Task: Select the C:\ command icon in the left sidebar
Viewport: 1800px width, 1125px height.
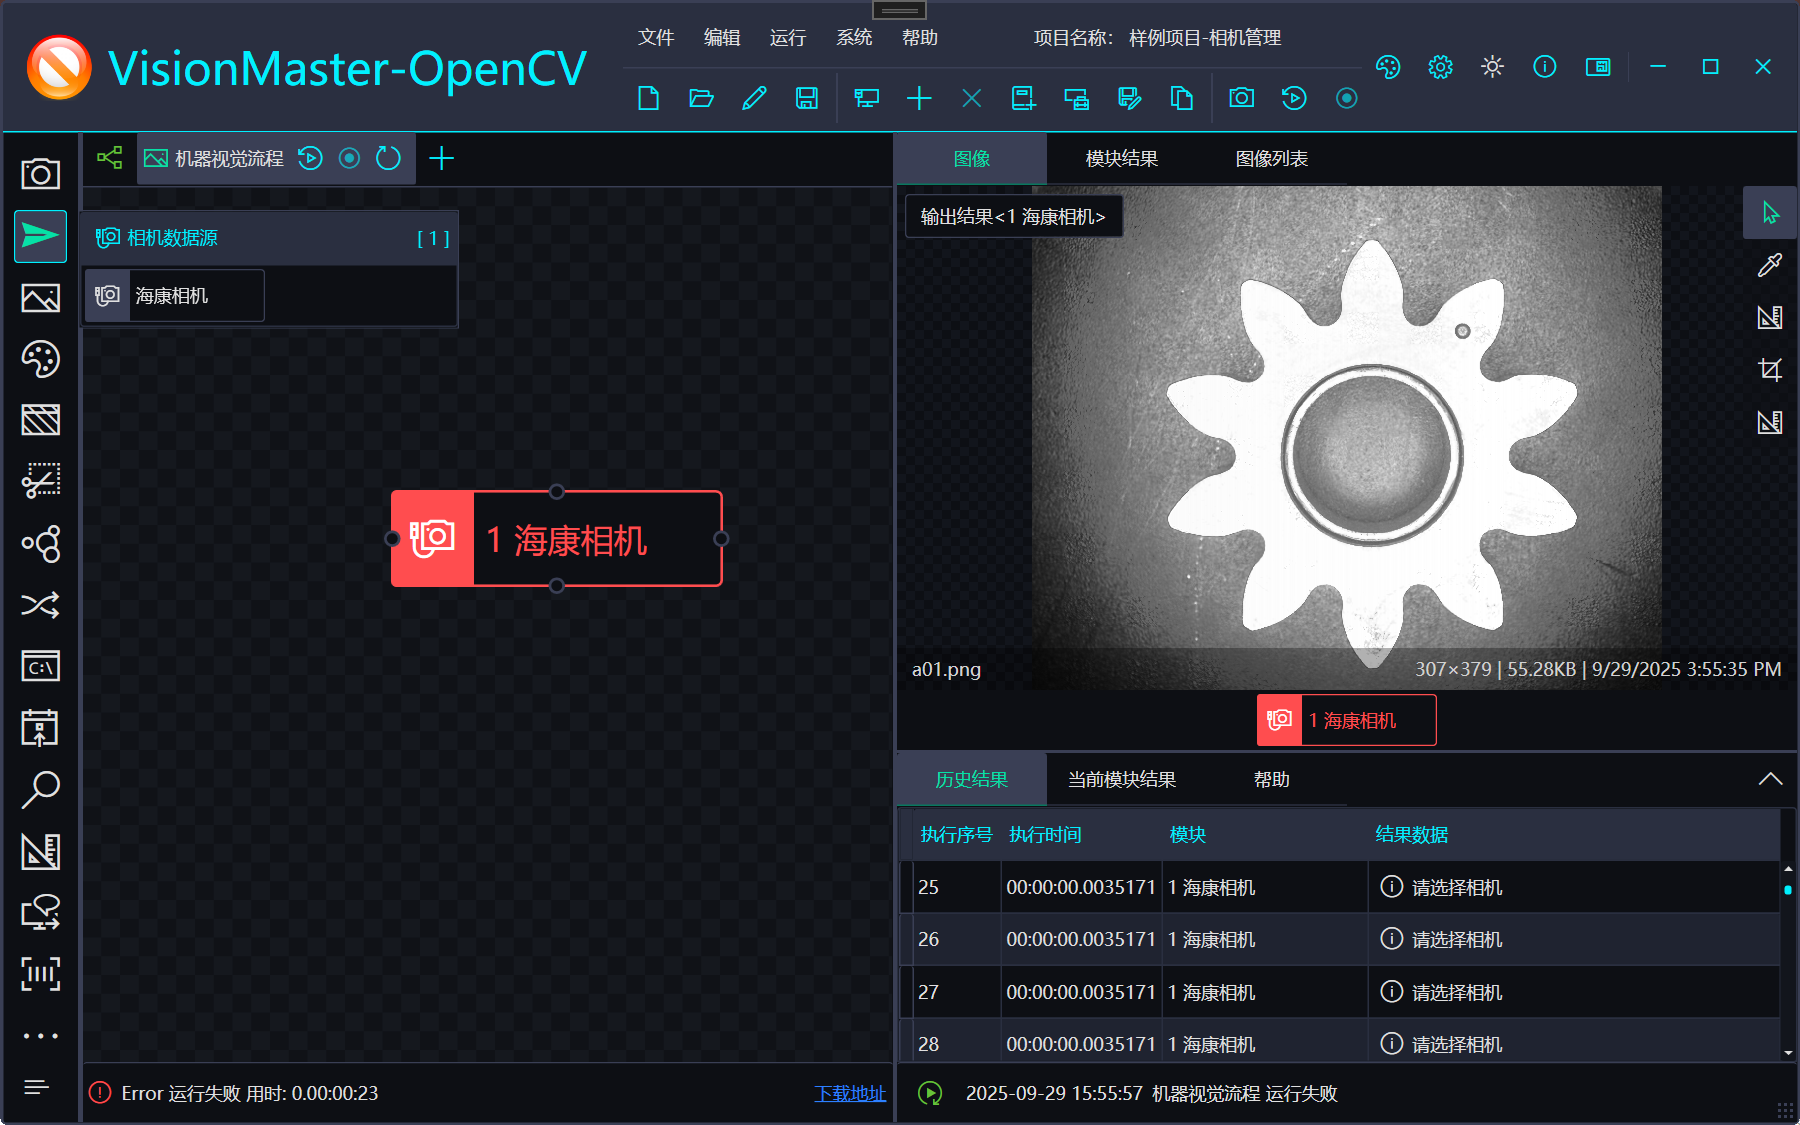Action: click(x=41, y=667)
